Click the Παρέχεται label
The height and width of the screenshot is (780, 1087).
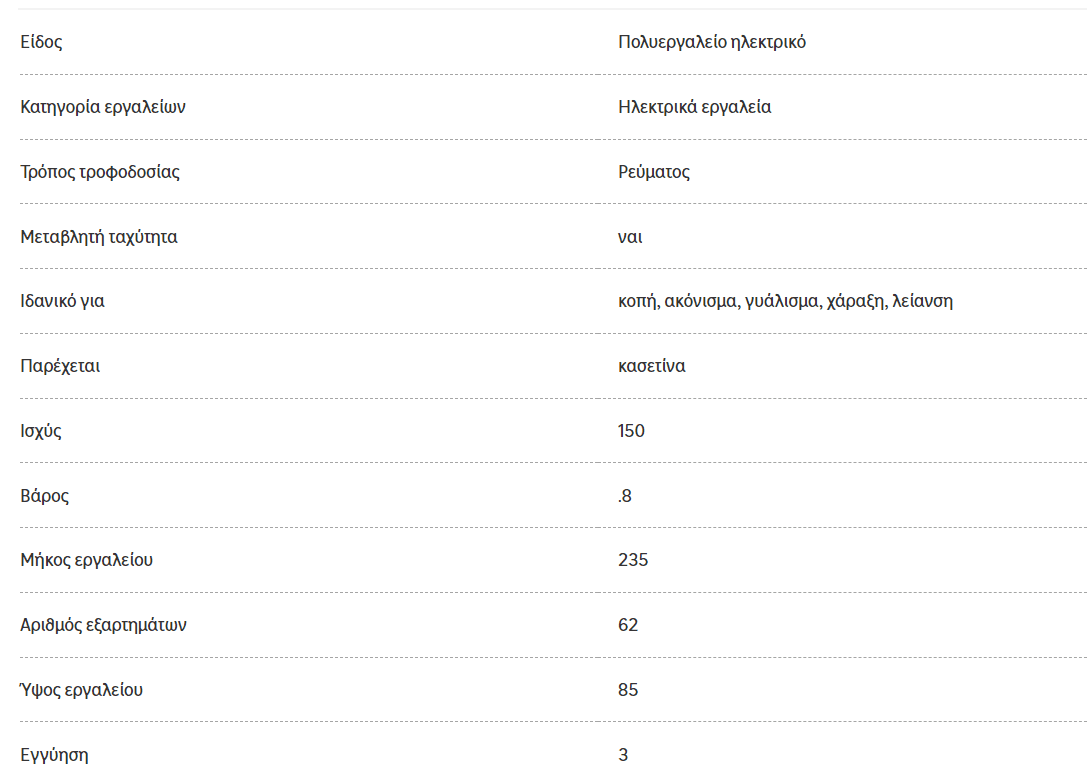60,366
